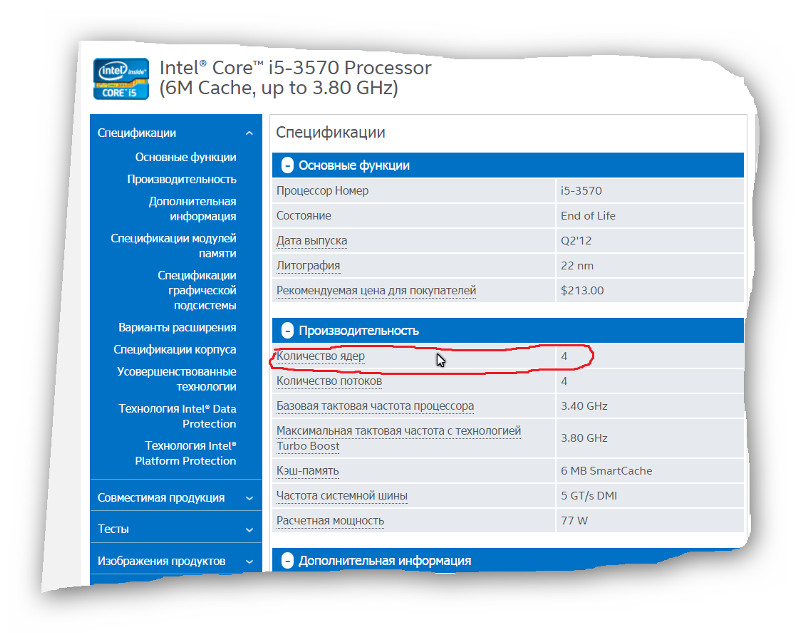This screenshot has width=800, height=633.
Task: Click the 6 MB SmartCache value
Action: [606, 471]
